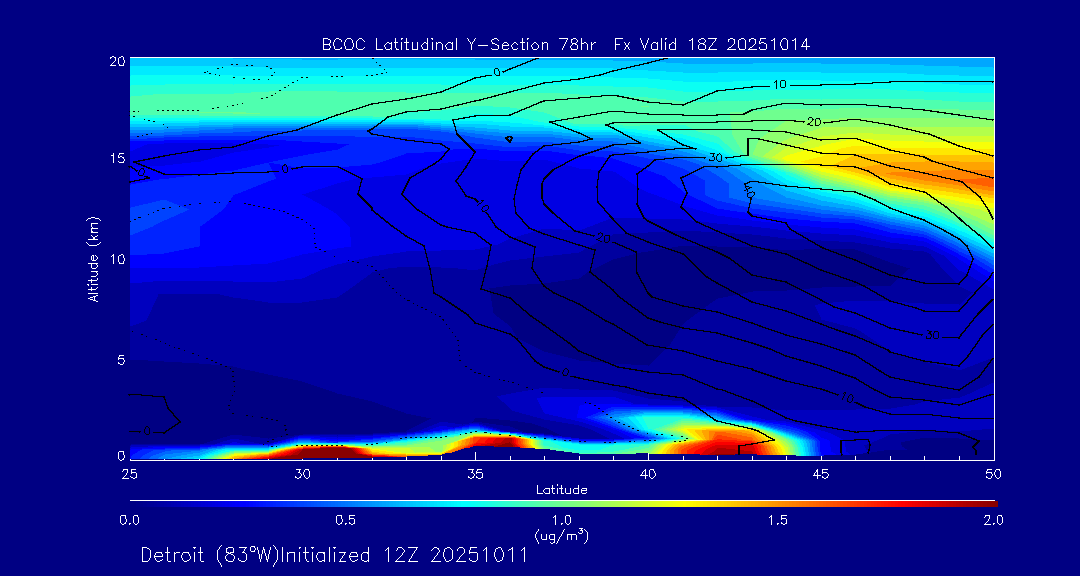Click latitude axis tick label "25"
Viewport: 1080px width, 576px height.
click(129, 474)
